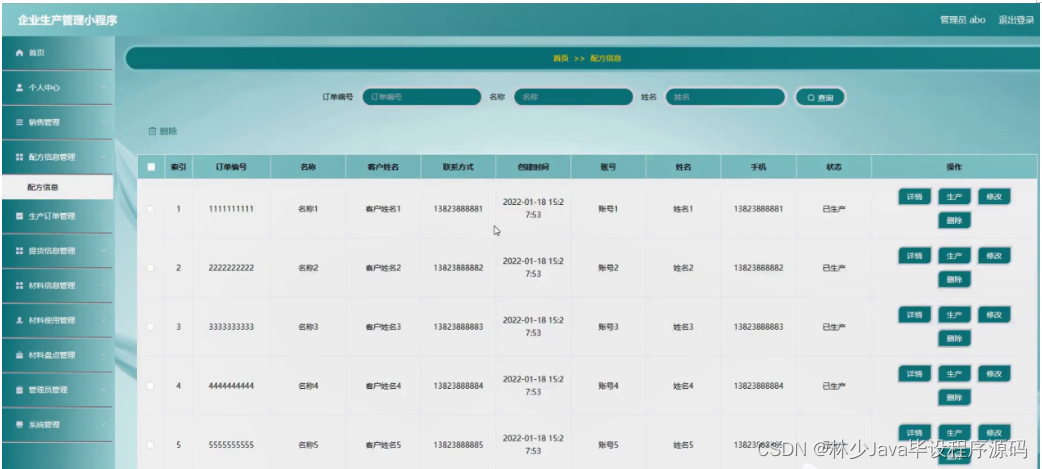Click the list icon beside 销售管理
The width and height of the screenshot is (1042, 469).
coord(19,123)
